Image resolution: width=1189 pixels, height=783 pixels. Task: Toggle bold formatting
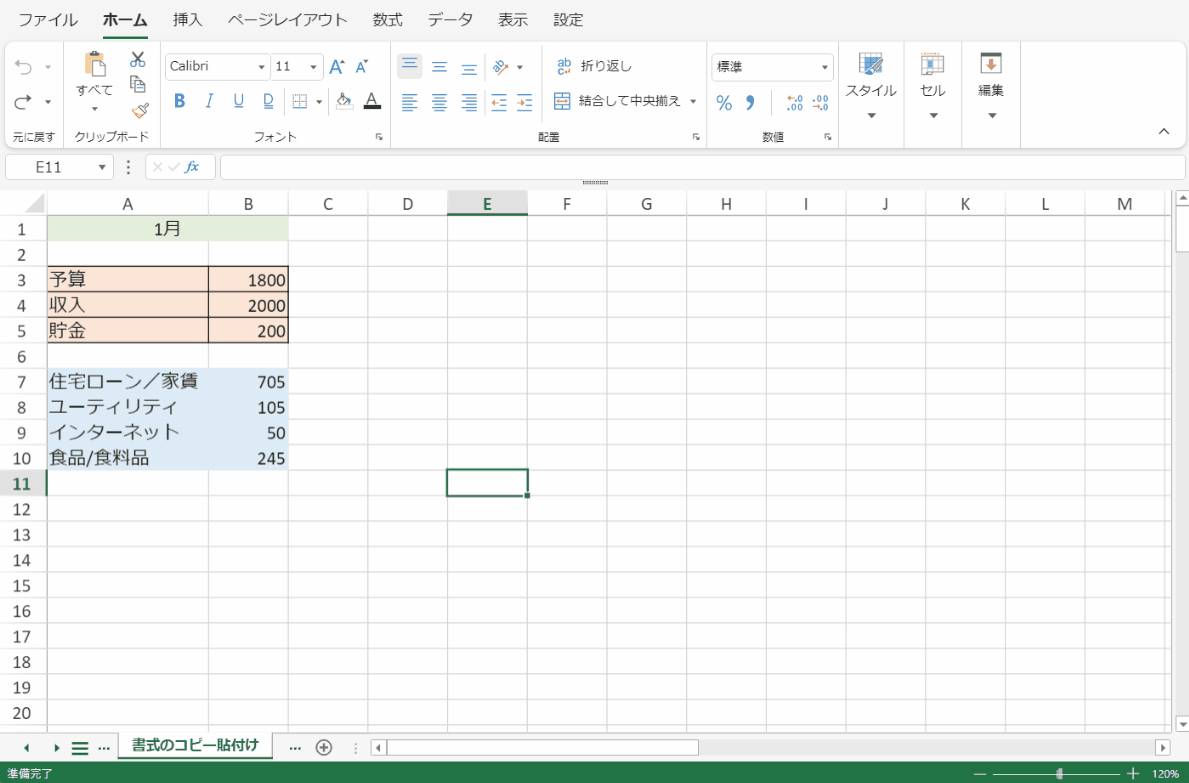point(180,101)
